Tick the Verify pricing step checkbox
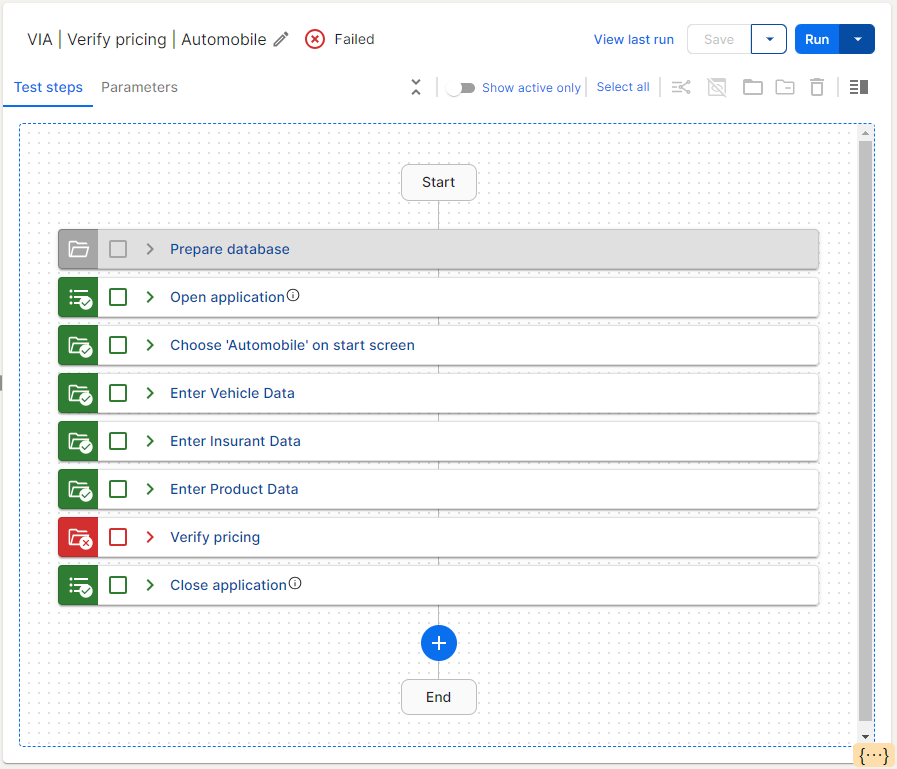 click(118, 537)
